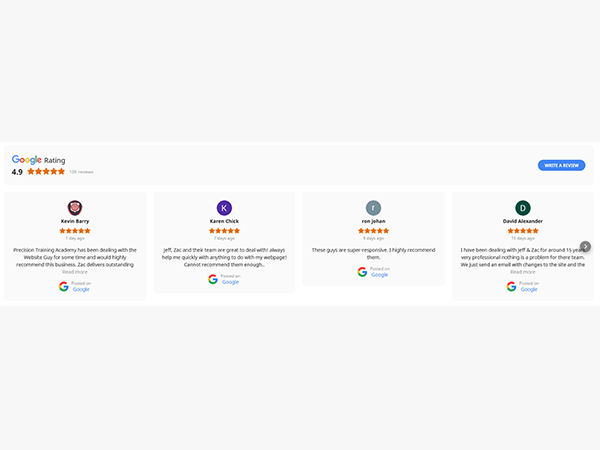
Task: Click ron johan's gray avatar
Action: pos(373,208)
